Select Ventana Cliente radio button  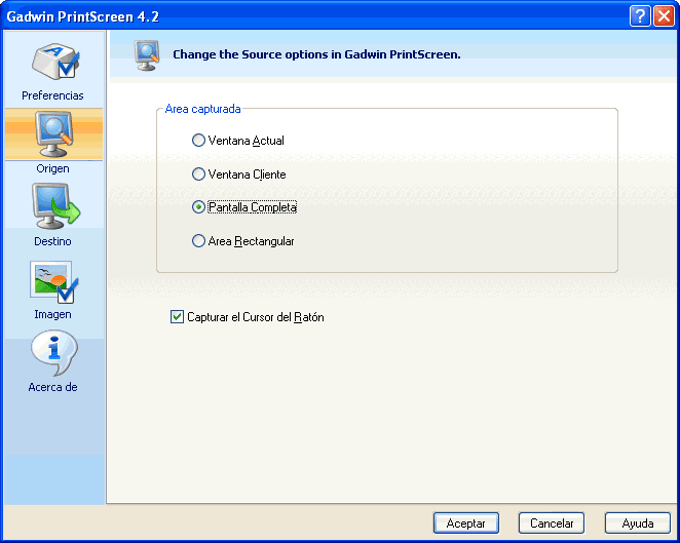[x=199, y=174]
